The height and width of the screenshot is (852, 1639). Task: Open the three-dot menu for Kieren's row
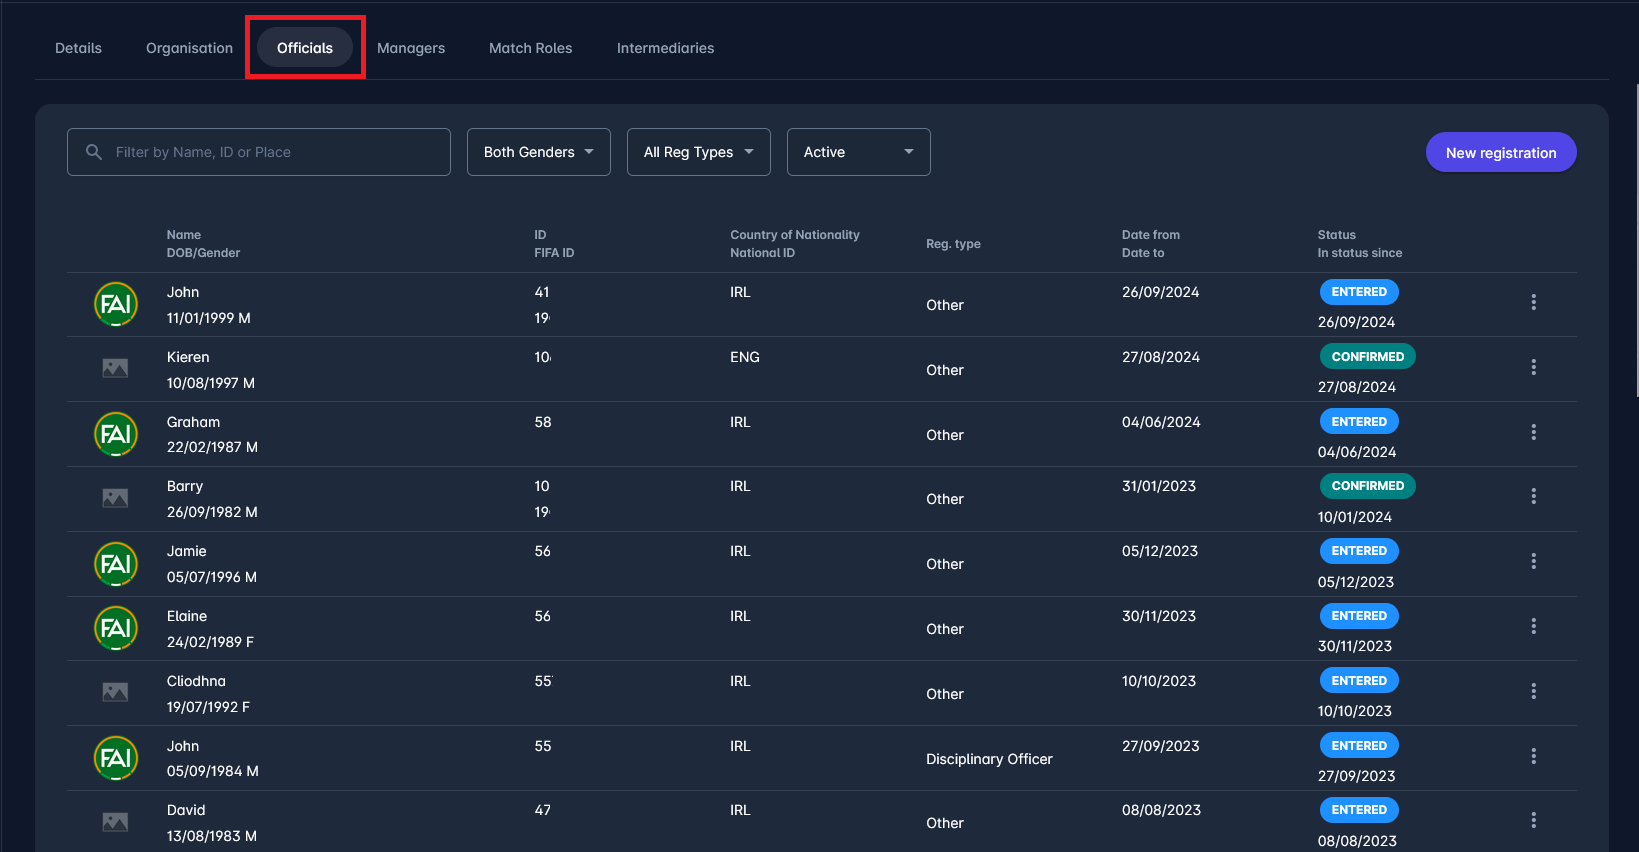click(1533, 367)
